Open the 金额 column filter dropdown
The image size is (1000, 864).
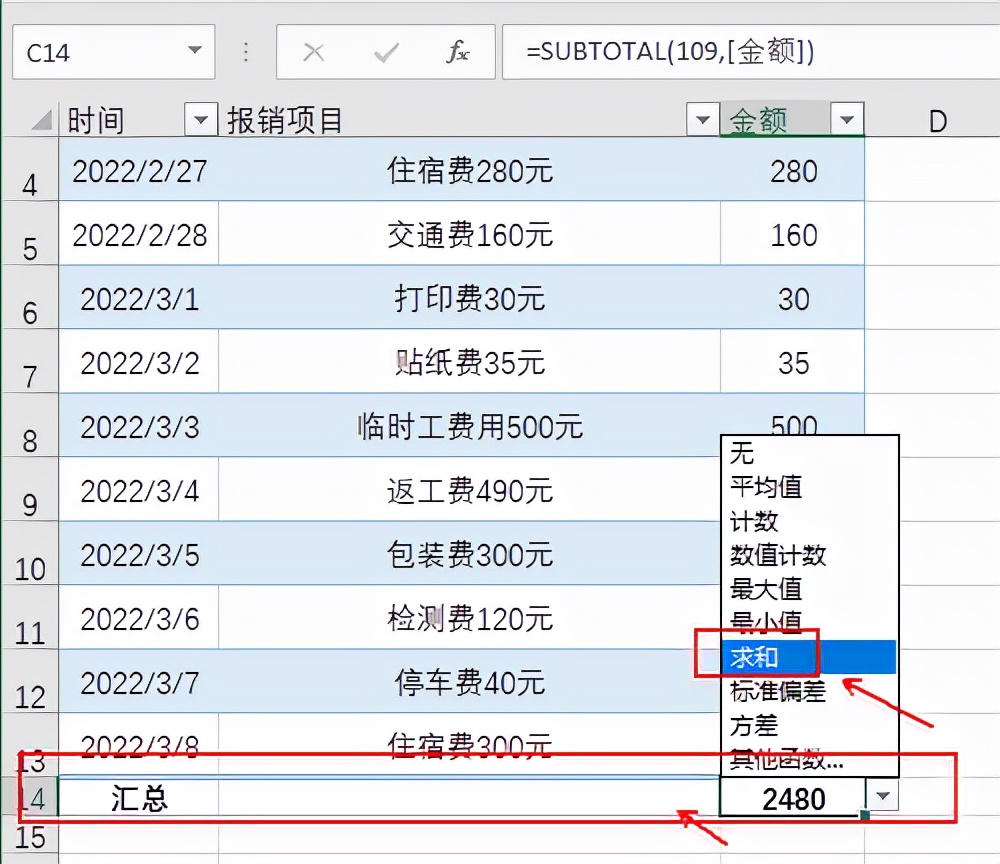click(847, 119)
